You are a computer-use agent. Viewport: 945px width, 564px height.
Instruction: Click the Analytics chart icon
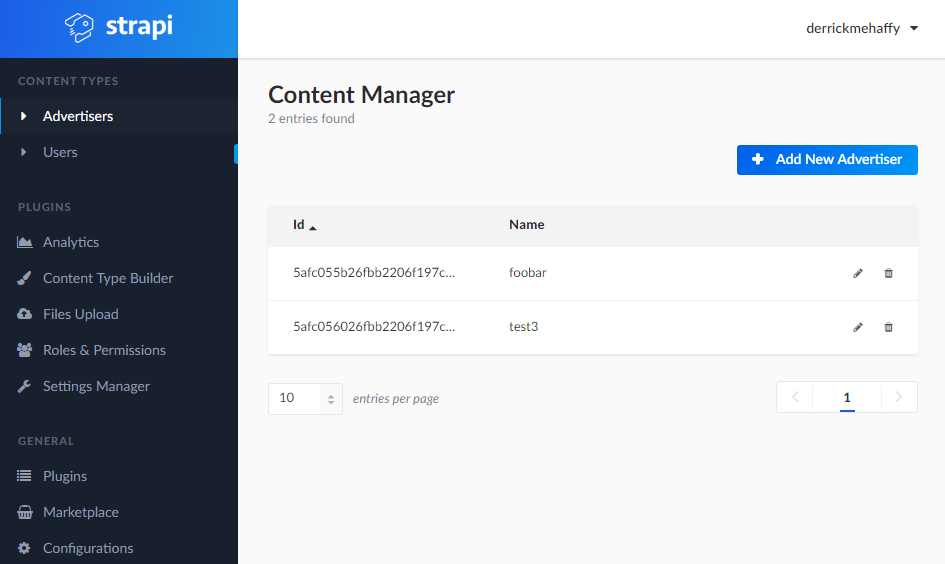[25, 242]
